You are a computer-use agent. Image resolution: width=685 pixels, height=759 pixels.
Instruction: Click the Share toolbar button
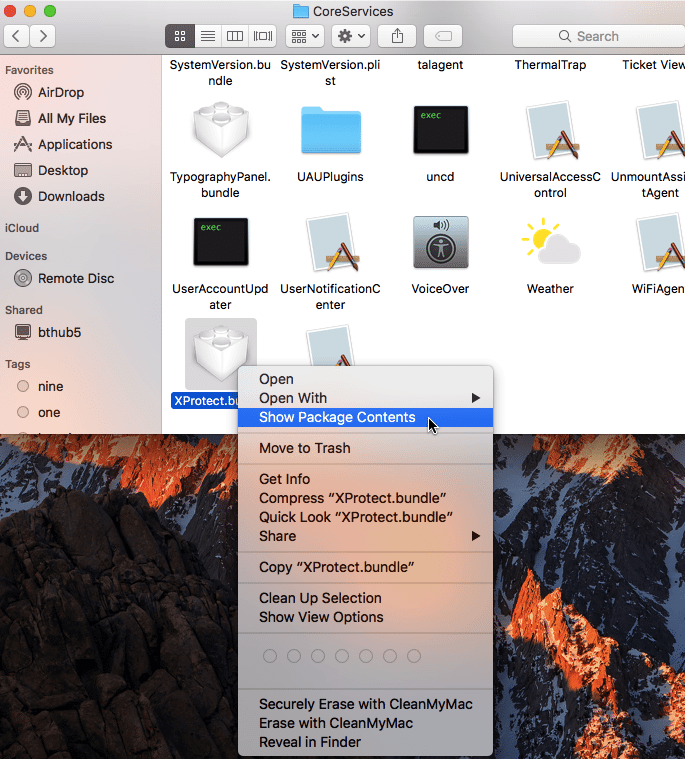point(397,36)
